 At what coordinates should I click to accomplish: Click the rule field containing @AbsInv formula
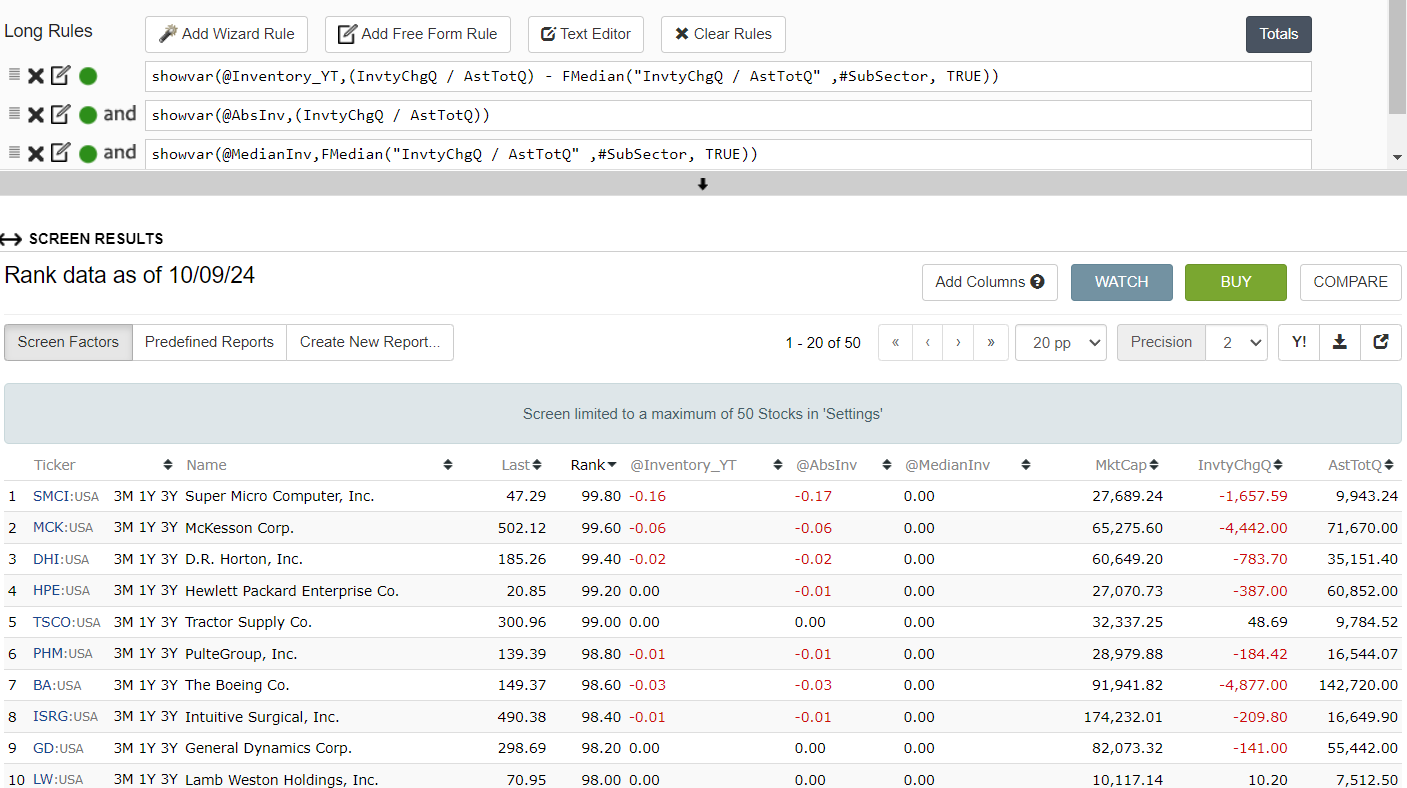click(728, 115)
